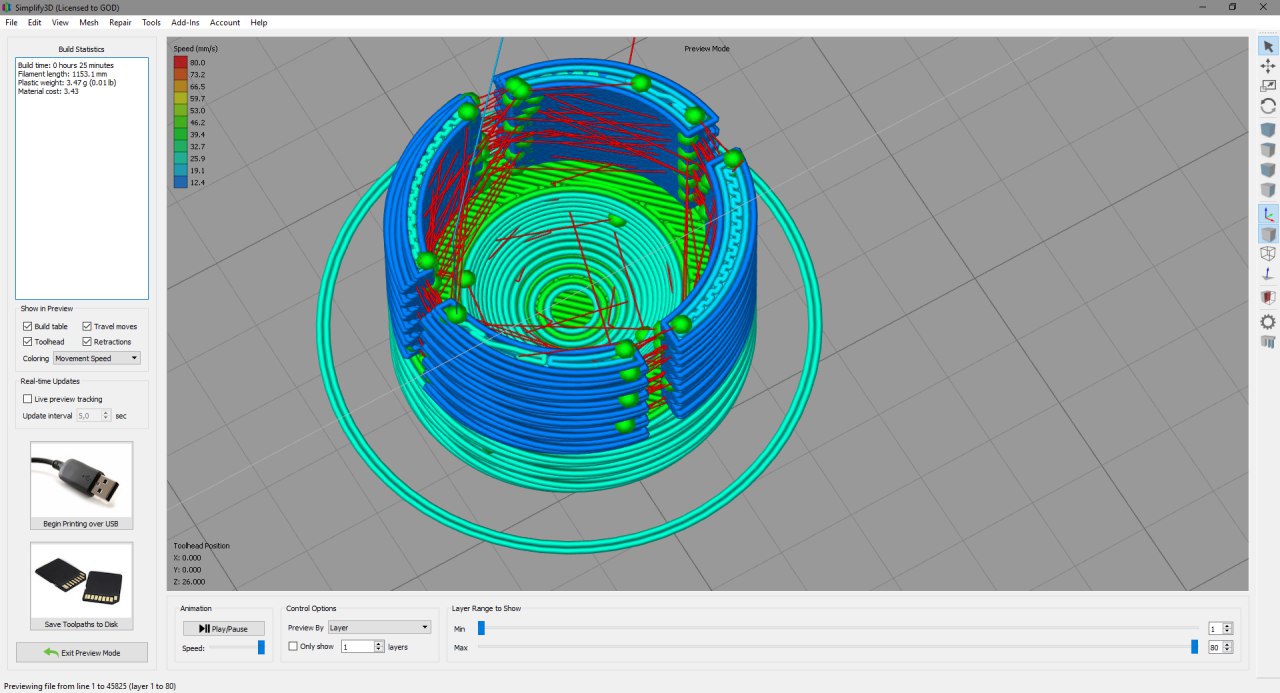Click the Max layer spinner arrows
This screenshot has width=1280, height=693.
pos(1228,647)
